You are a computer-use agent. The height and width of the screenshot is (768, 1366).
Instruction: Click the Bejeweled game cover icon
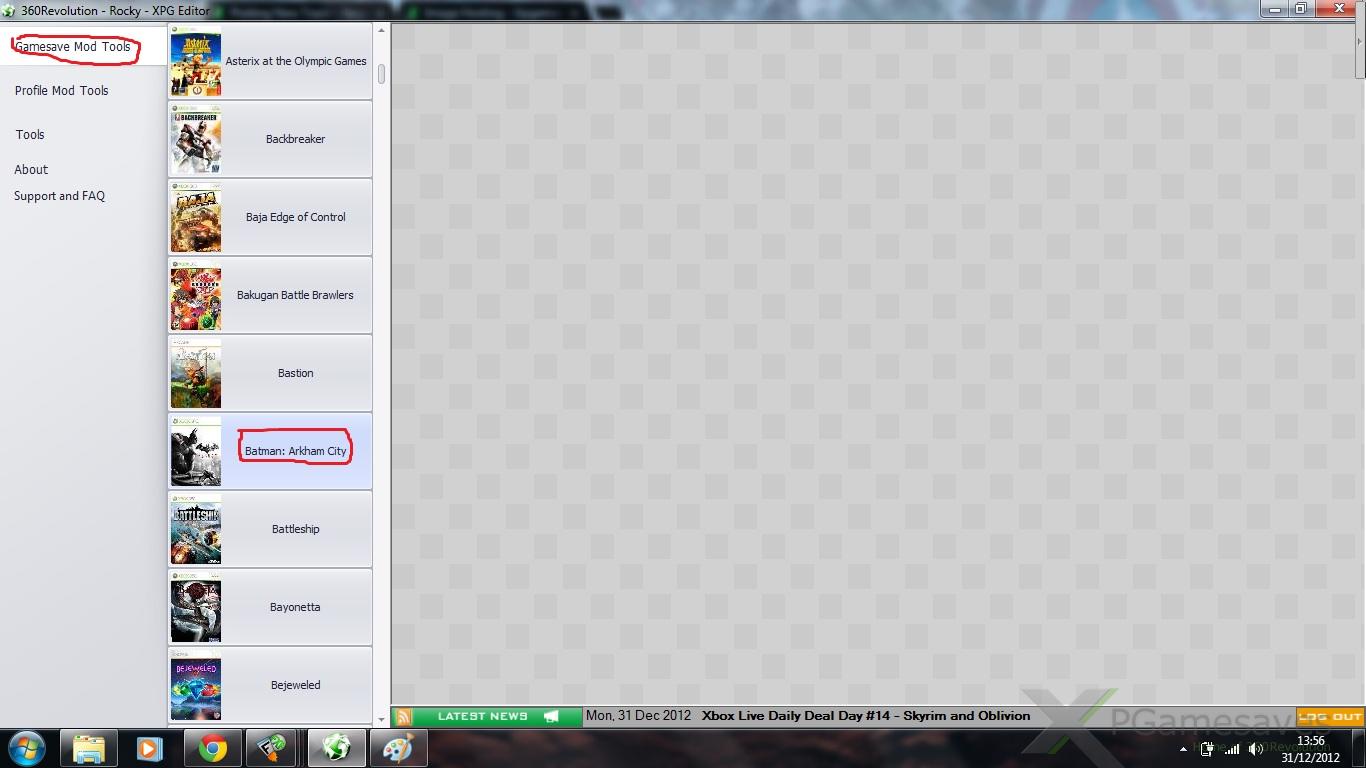click(196, 686)
